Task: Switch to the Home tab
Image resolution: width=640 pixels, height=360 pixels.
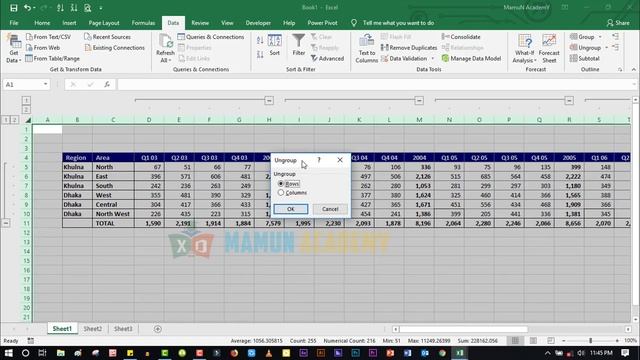Action: pos(42,23)
